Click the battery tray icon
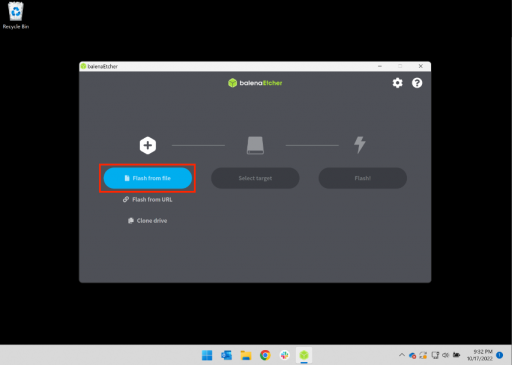 click(x=457, y=355)
